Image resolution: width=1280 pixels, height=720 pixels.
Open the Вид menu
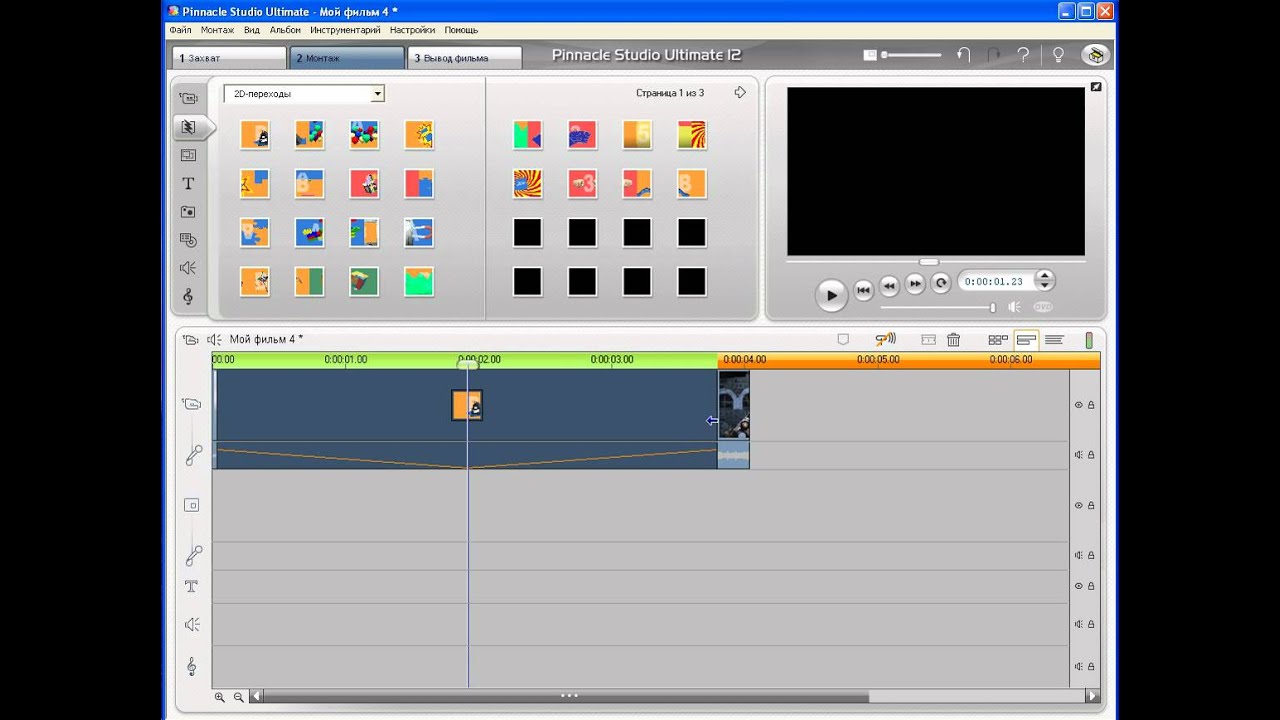(252, 30)
